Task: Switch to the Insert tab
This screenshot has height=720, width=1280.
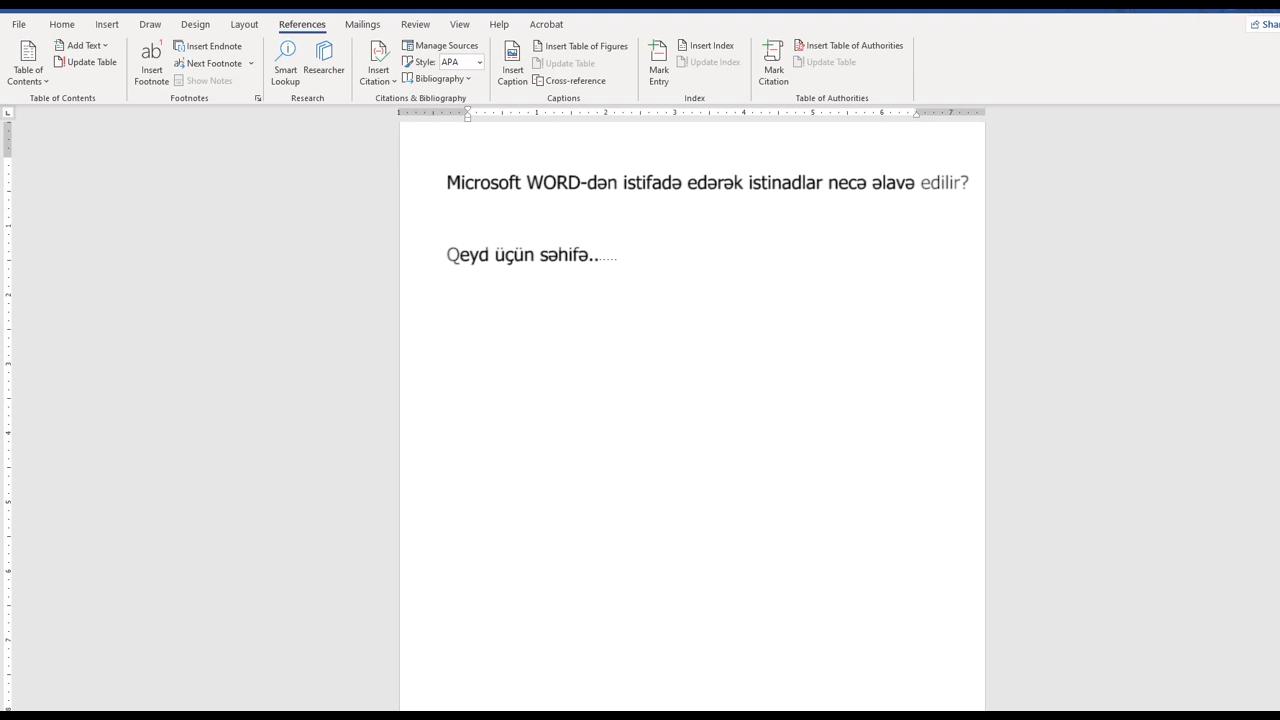Action: (107, 24)
